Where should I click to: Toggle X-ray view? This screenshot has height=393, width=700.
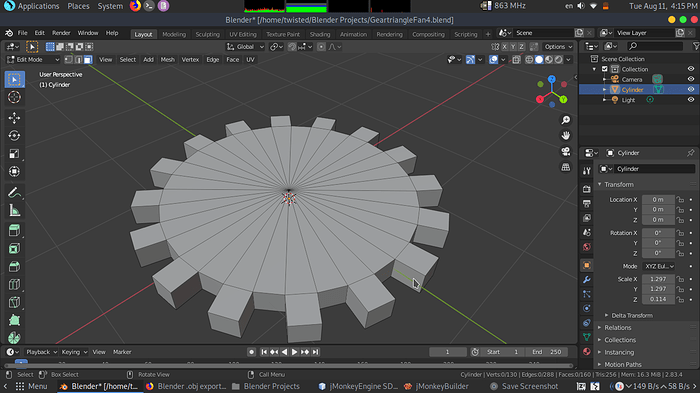click(x=517, y=59)
